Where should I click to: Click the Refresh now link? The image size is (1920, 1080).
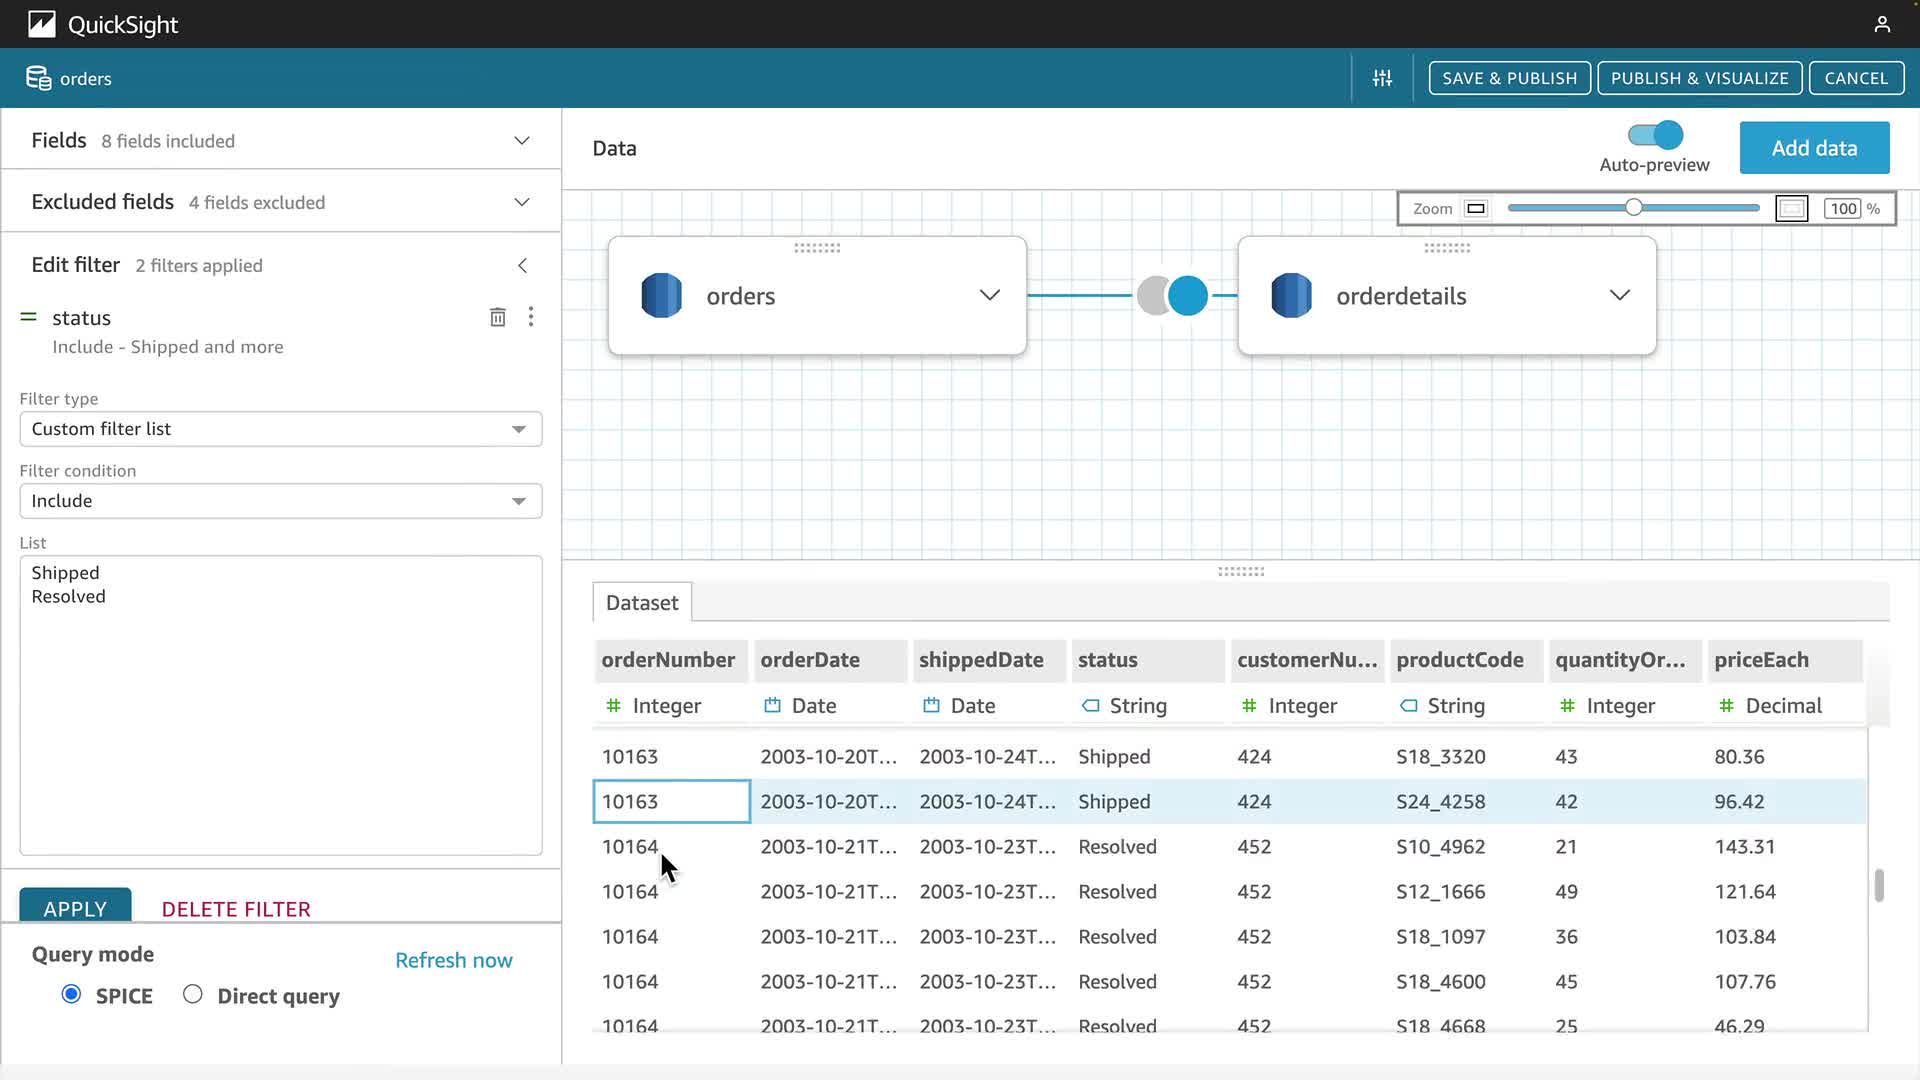(x=453, y=960)
